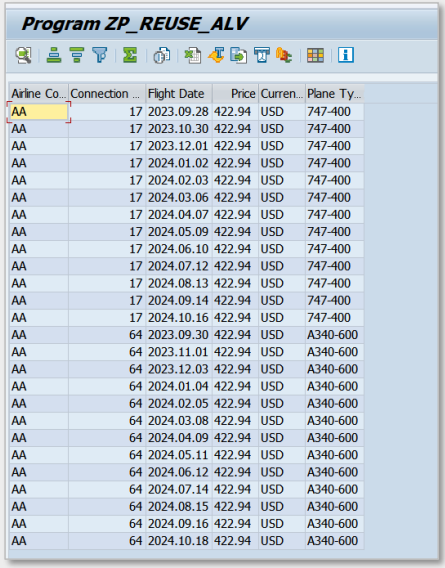
Task: Select the Curren... column header
Action: point(282,94)
